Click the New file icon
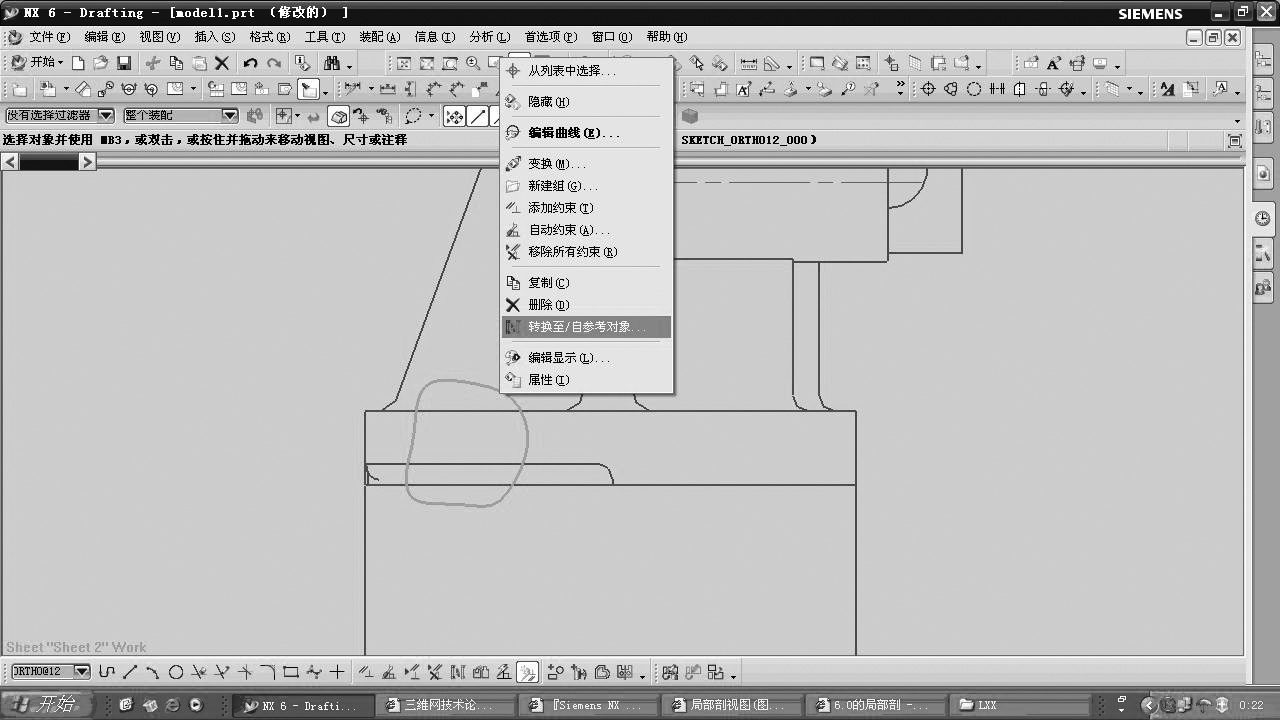Screen dimensions: 1280x723 pyautogui.click(x=78, y=63)
